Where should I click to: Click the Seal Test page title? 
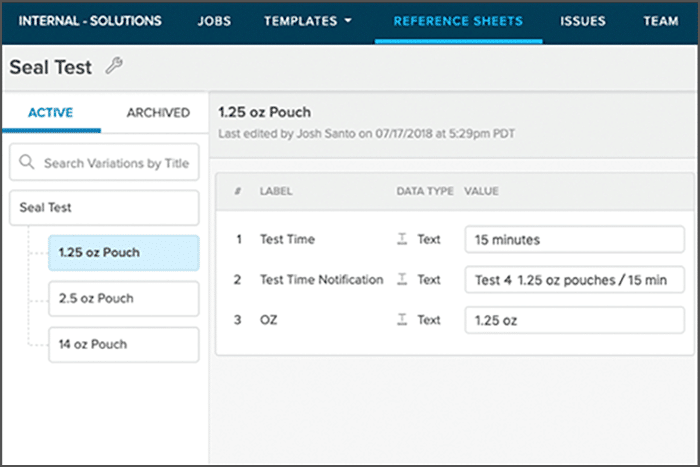click(x=50, y=67)
